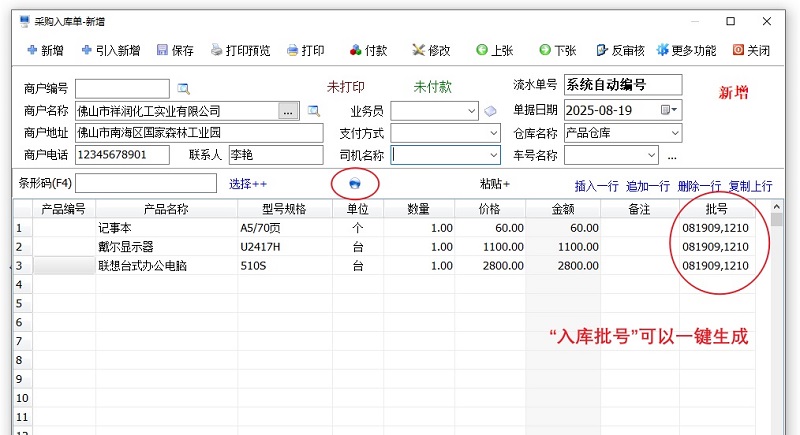Open the 单据日期 date picker

click(x=668, y=110)
